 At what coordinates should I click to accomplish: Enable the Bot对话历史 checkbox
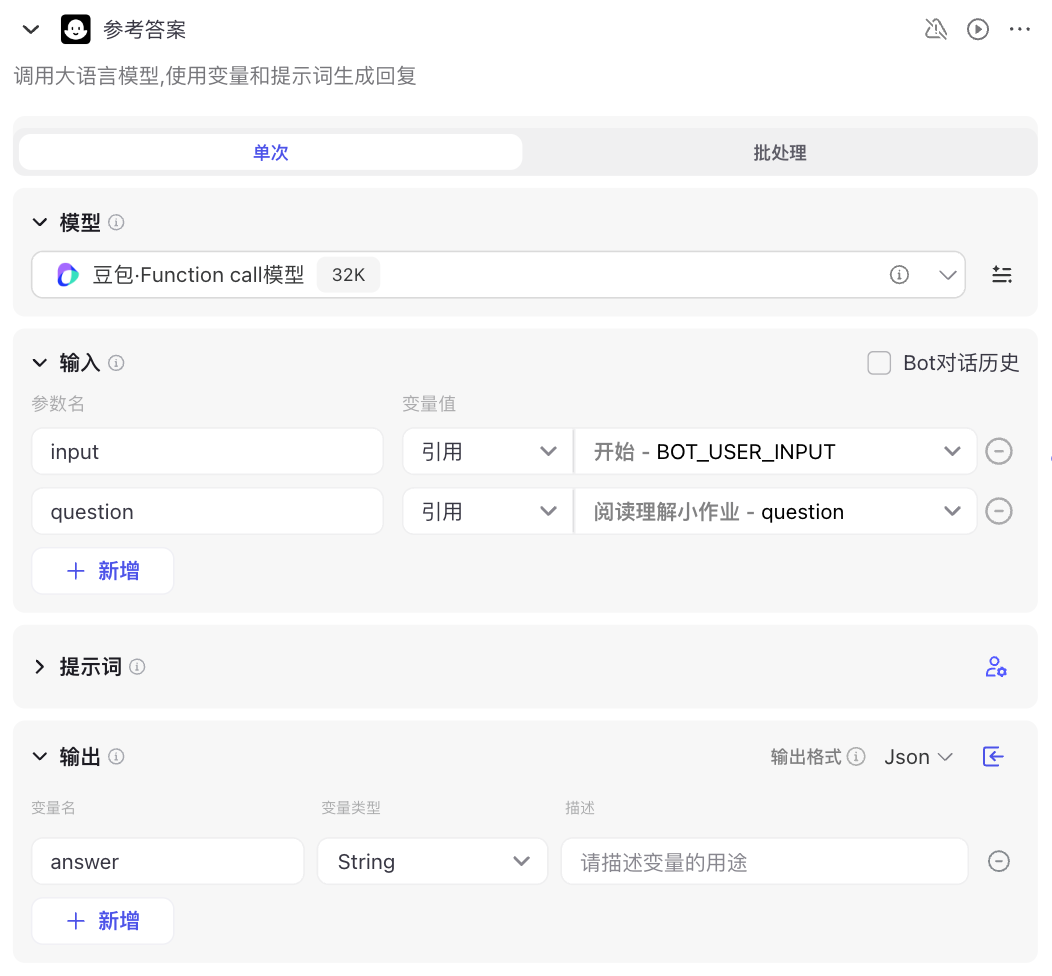click(x=879, y=363)
